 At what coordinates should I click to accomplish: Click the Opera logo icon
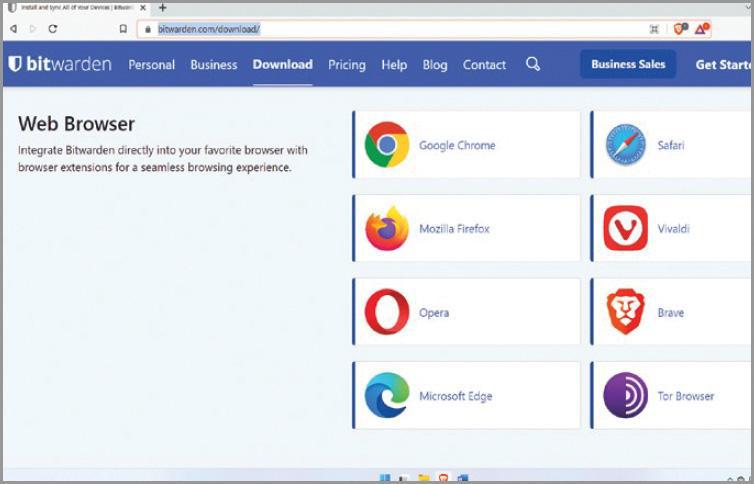[x=387, y=312]
